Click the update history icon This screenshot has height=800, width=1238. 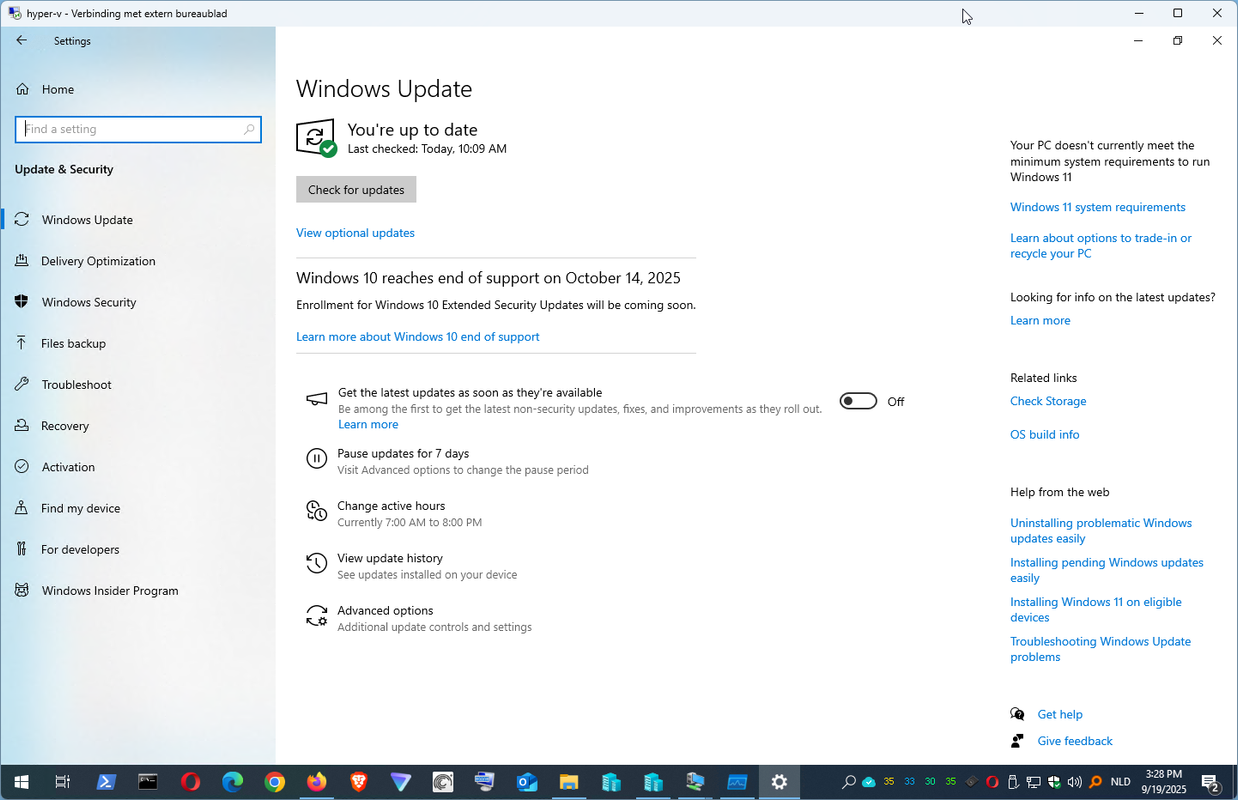(316, 563)
